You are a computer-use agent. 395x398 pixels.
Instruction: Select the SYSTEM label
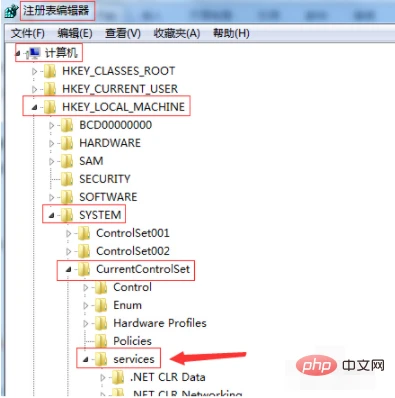[x=100, y=215]
